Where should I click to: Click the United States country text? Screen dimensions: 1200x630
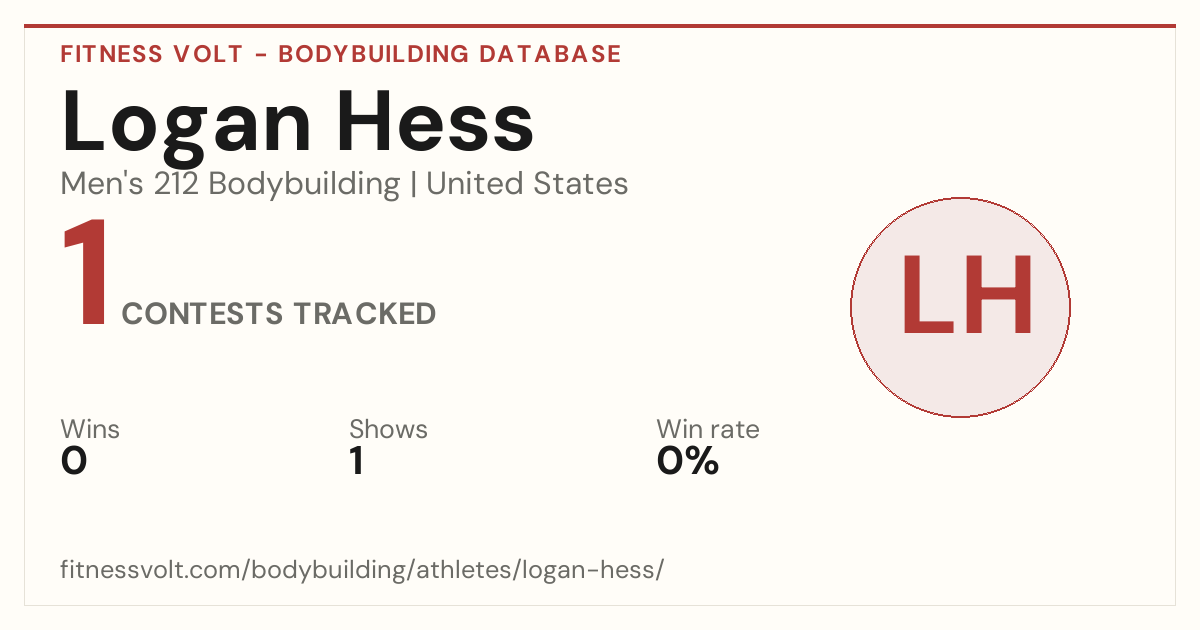click(x=527, y=184)
